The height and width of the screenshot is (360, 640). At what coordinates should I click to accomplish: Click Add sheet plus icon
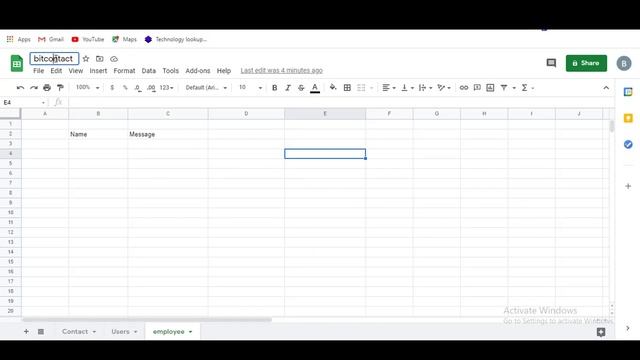coord(26,331)
